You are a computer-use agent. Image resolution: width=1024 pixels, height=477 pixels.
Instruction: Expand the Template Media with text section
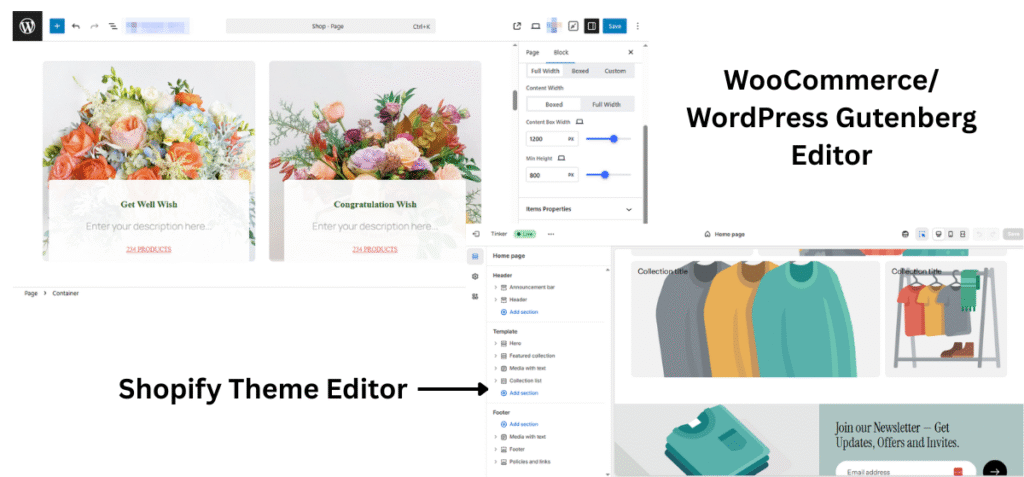pyautogui.click(x=496, y=368)
